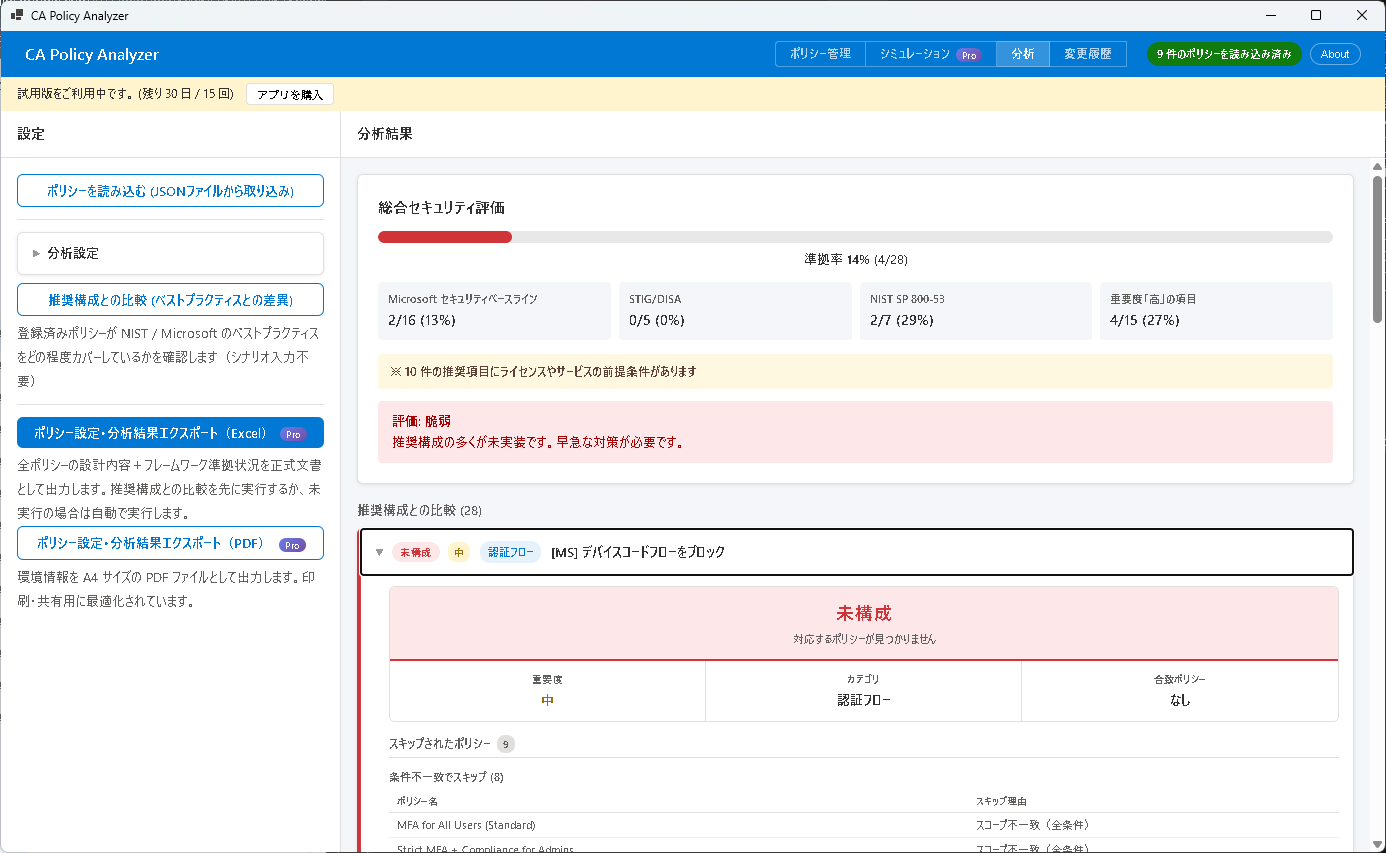1386x853 pixels.
Task: Click the Pro badge on the Excel export button
Action: click(292, 434)
